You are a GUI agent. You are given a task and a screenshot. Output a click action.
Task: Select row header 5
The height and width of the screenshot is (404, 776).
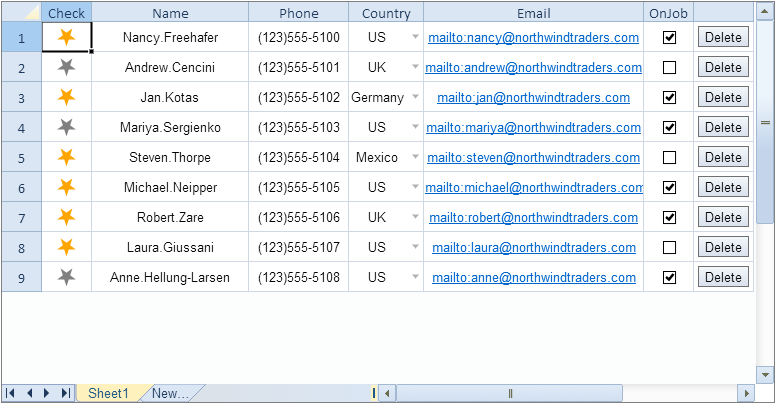point(21,157)
